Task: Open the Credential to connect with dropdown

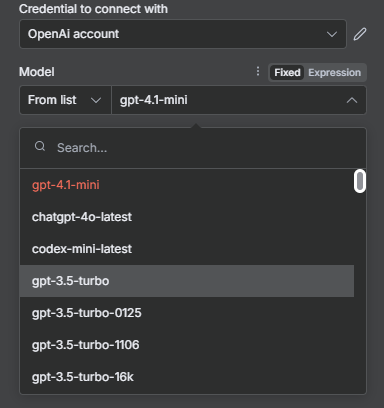Action: tap(183, 34)
